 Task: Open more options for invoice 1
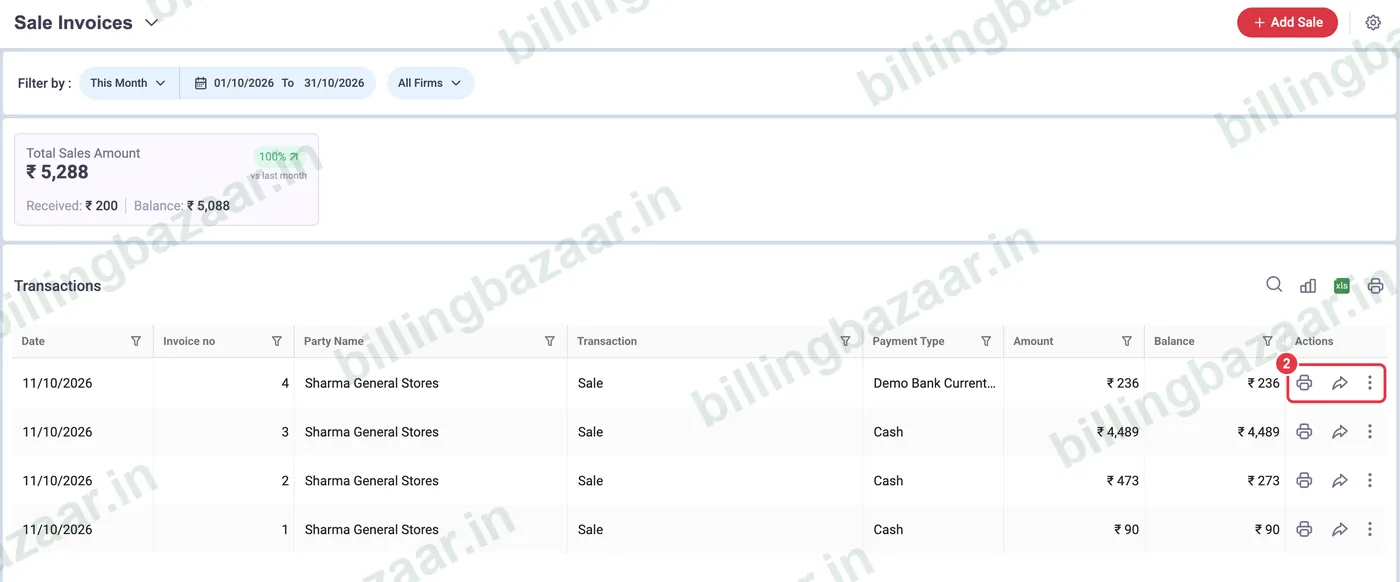click(x=1370, y=530)
